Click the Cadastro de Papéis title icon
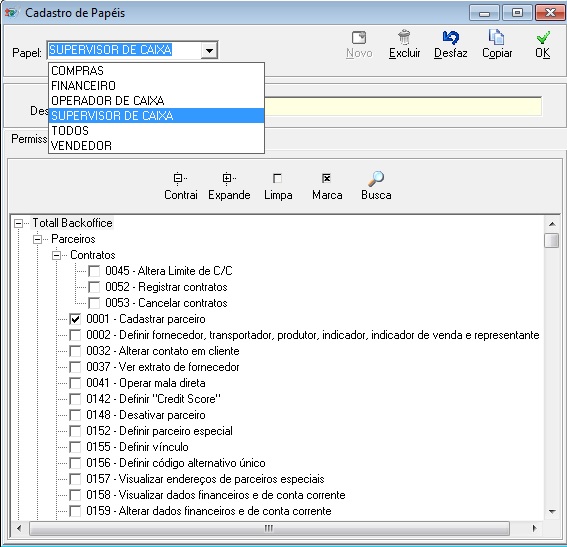The width and height of the screenshot is (567, 547). pos(11,13)
